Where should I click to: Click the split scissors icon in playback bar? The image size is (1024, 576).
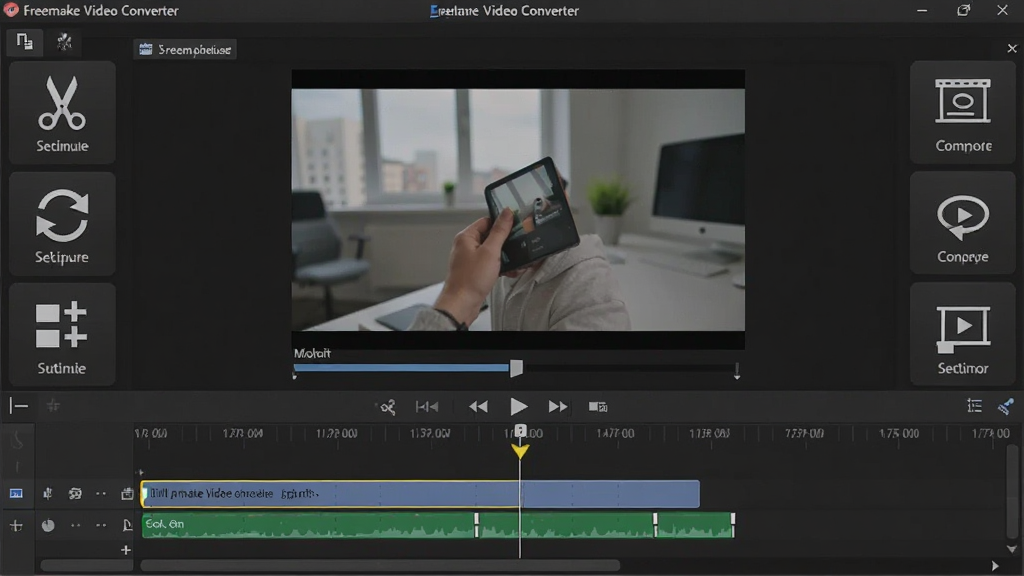tap(388, 408)
